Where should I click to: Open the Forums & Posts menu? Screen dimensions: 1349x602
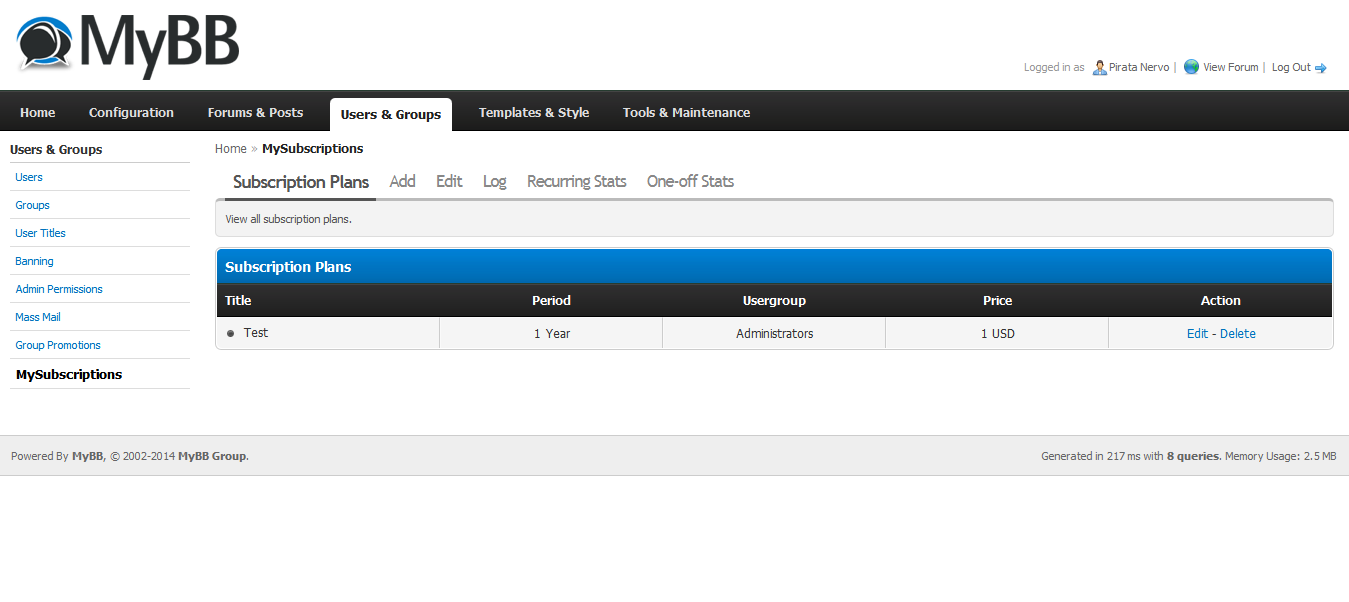tap(255, 113)
